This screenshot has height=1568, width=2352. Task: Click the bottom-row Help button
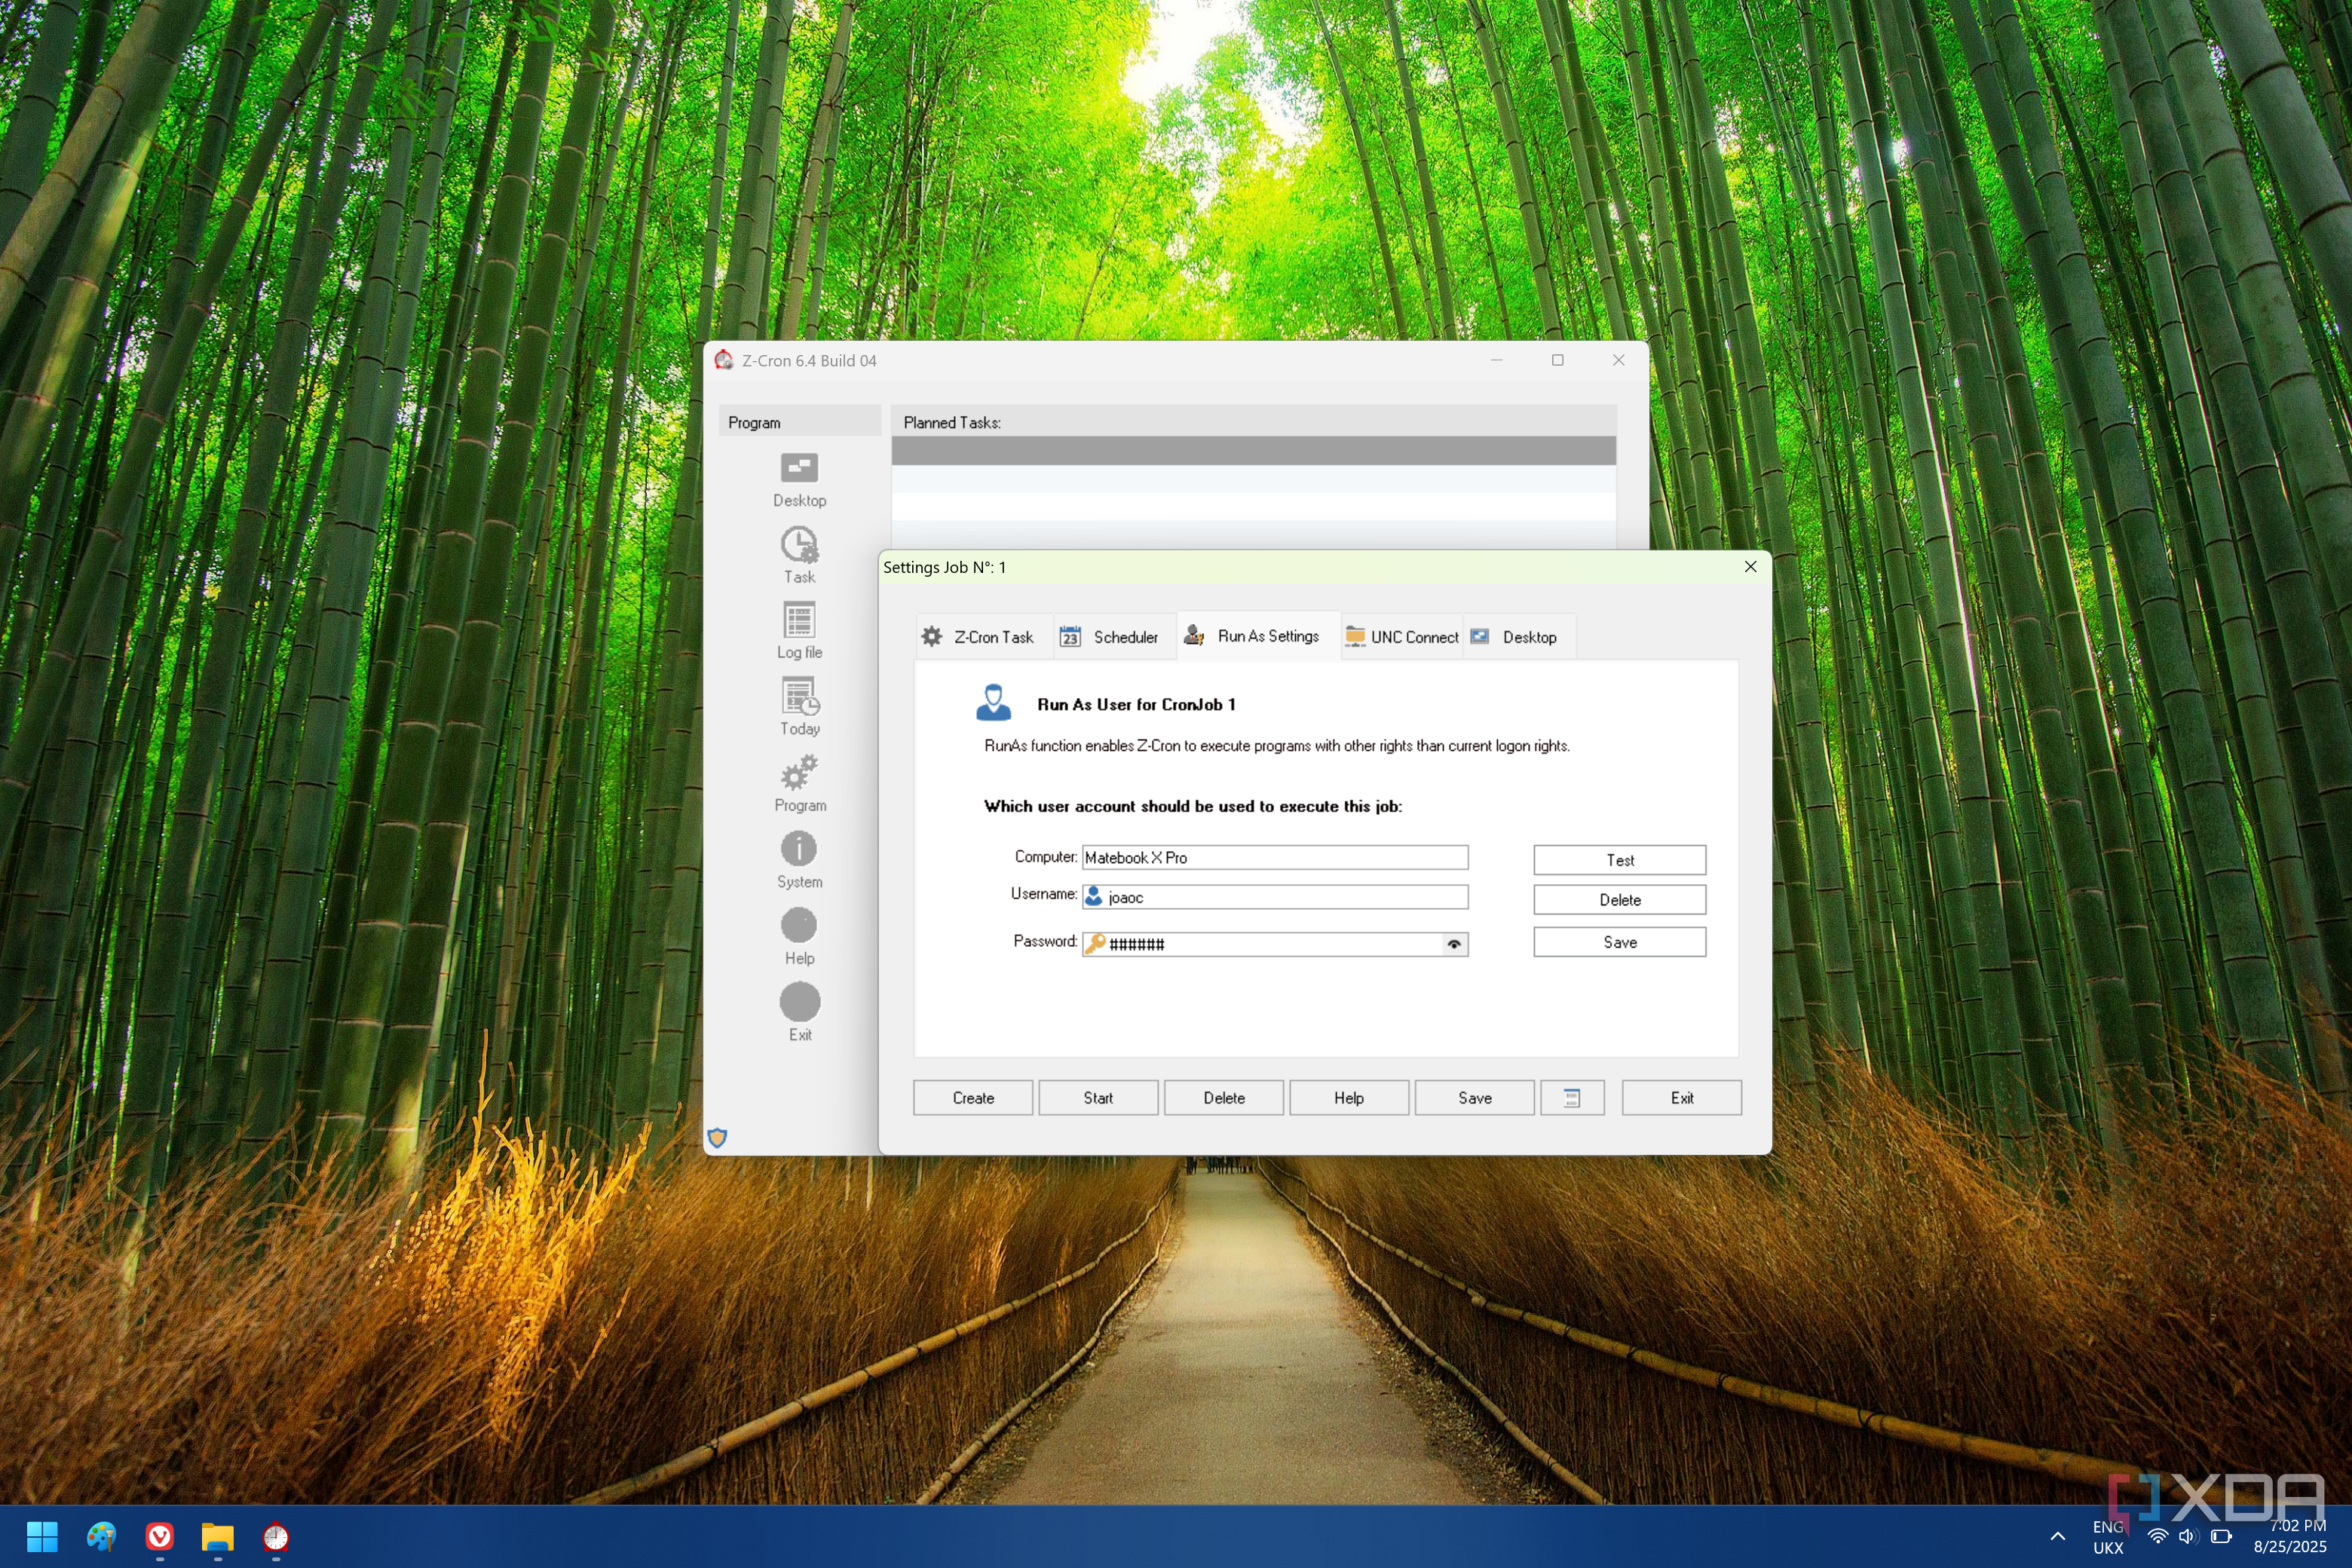point(1349,1098)
